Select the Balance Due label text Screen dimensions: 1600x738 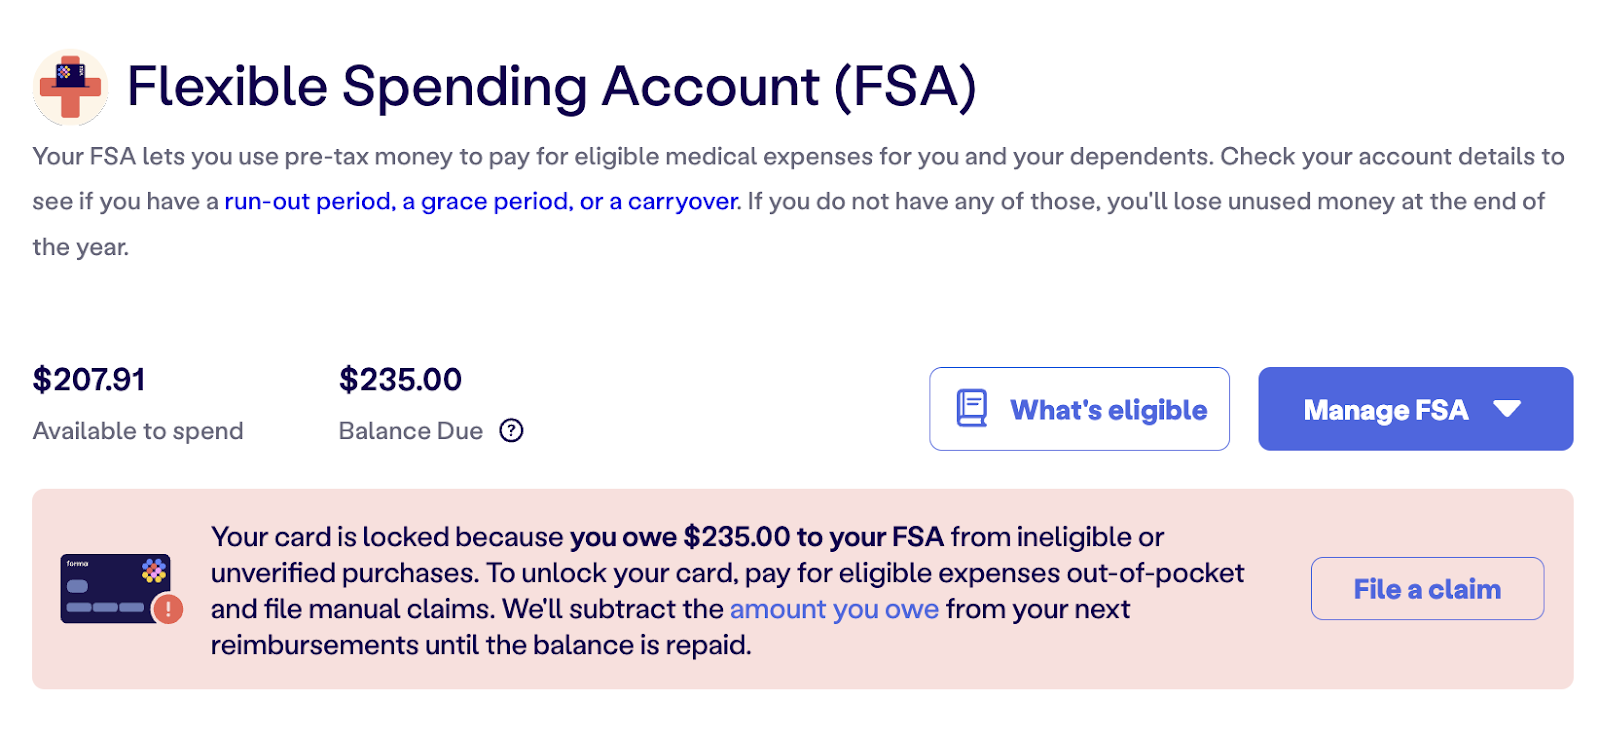pyautogui.click(x=411, y=431)
